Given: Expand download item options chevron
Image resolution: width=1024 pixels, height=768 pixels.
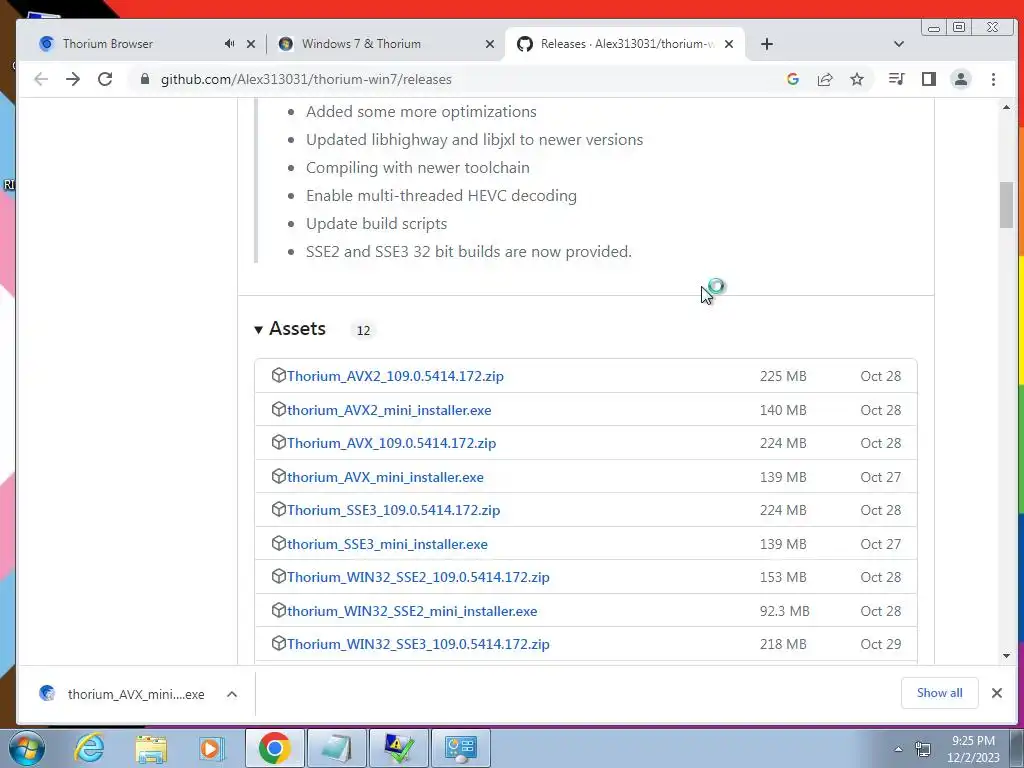Looking at the screenshot, I should 232,694.
